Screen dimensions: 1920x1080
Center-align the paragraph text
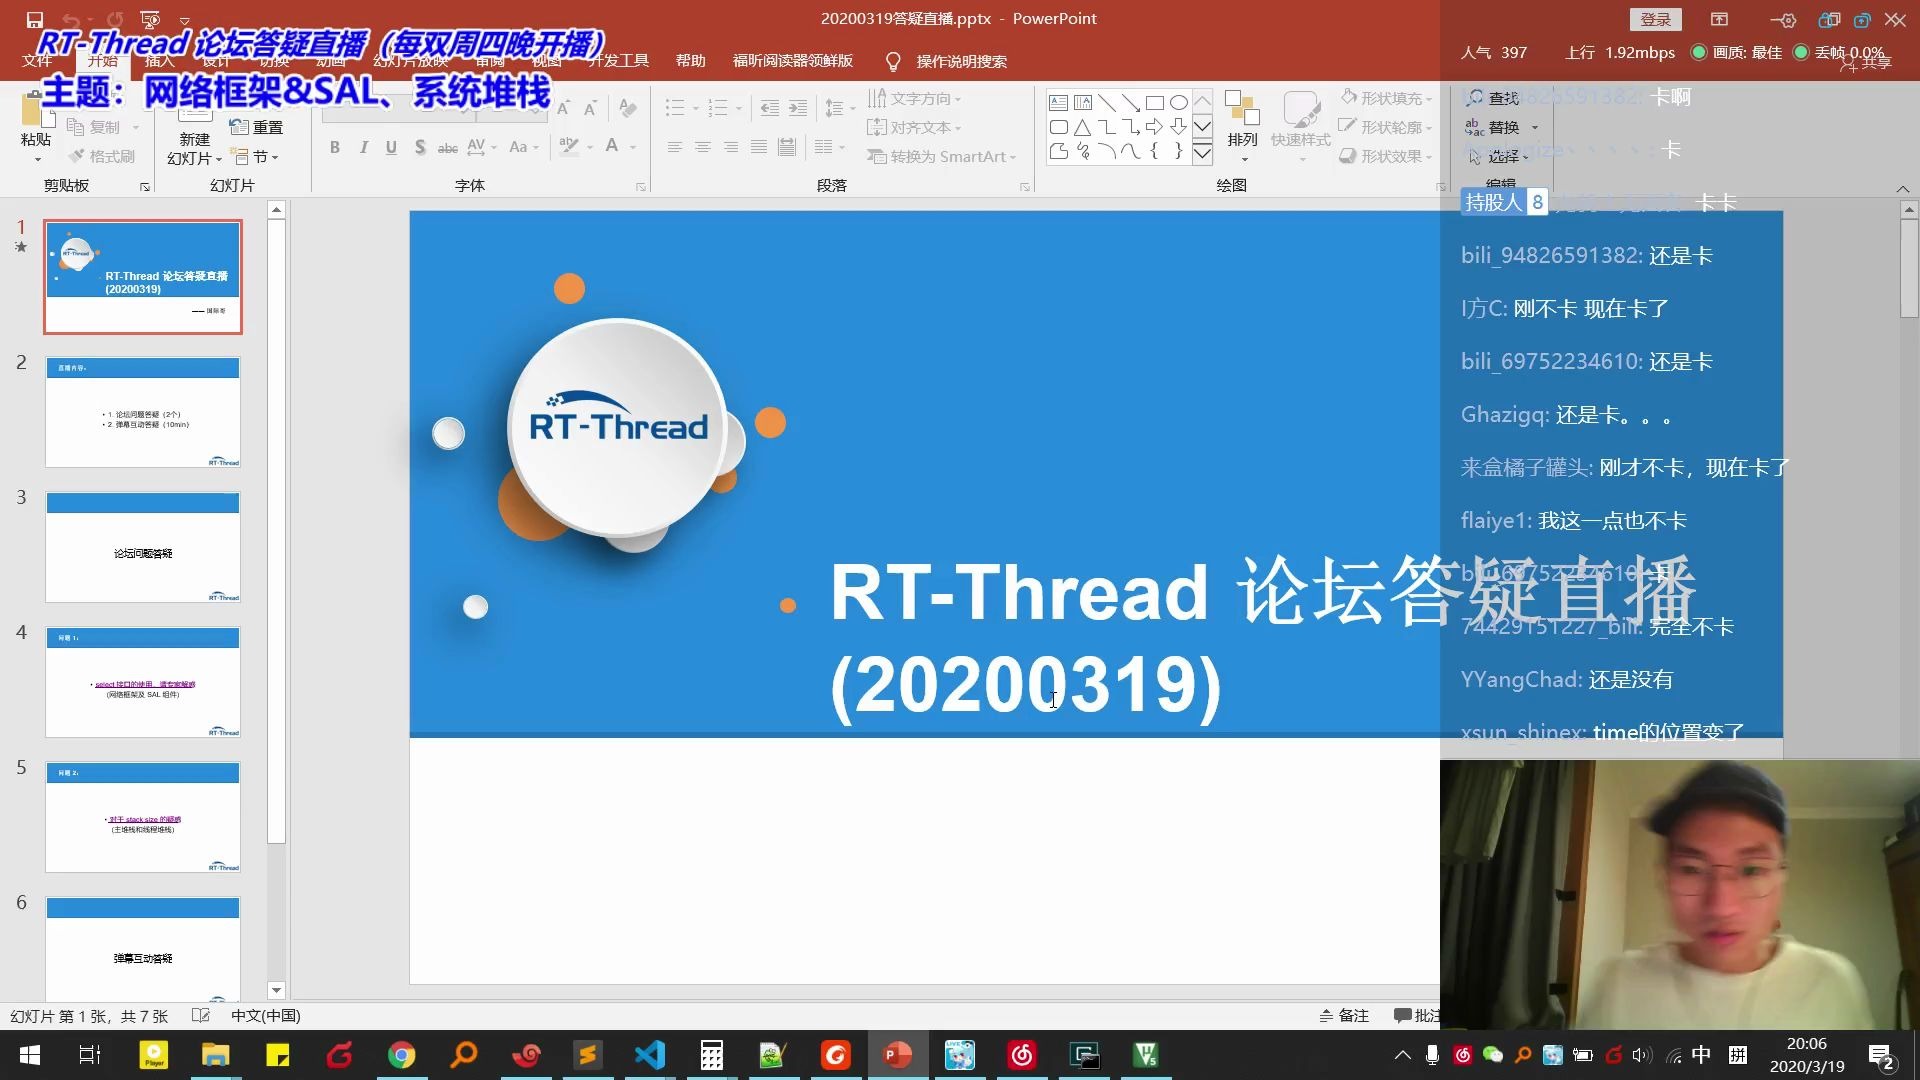click(703, 147)
